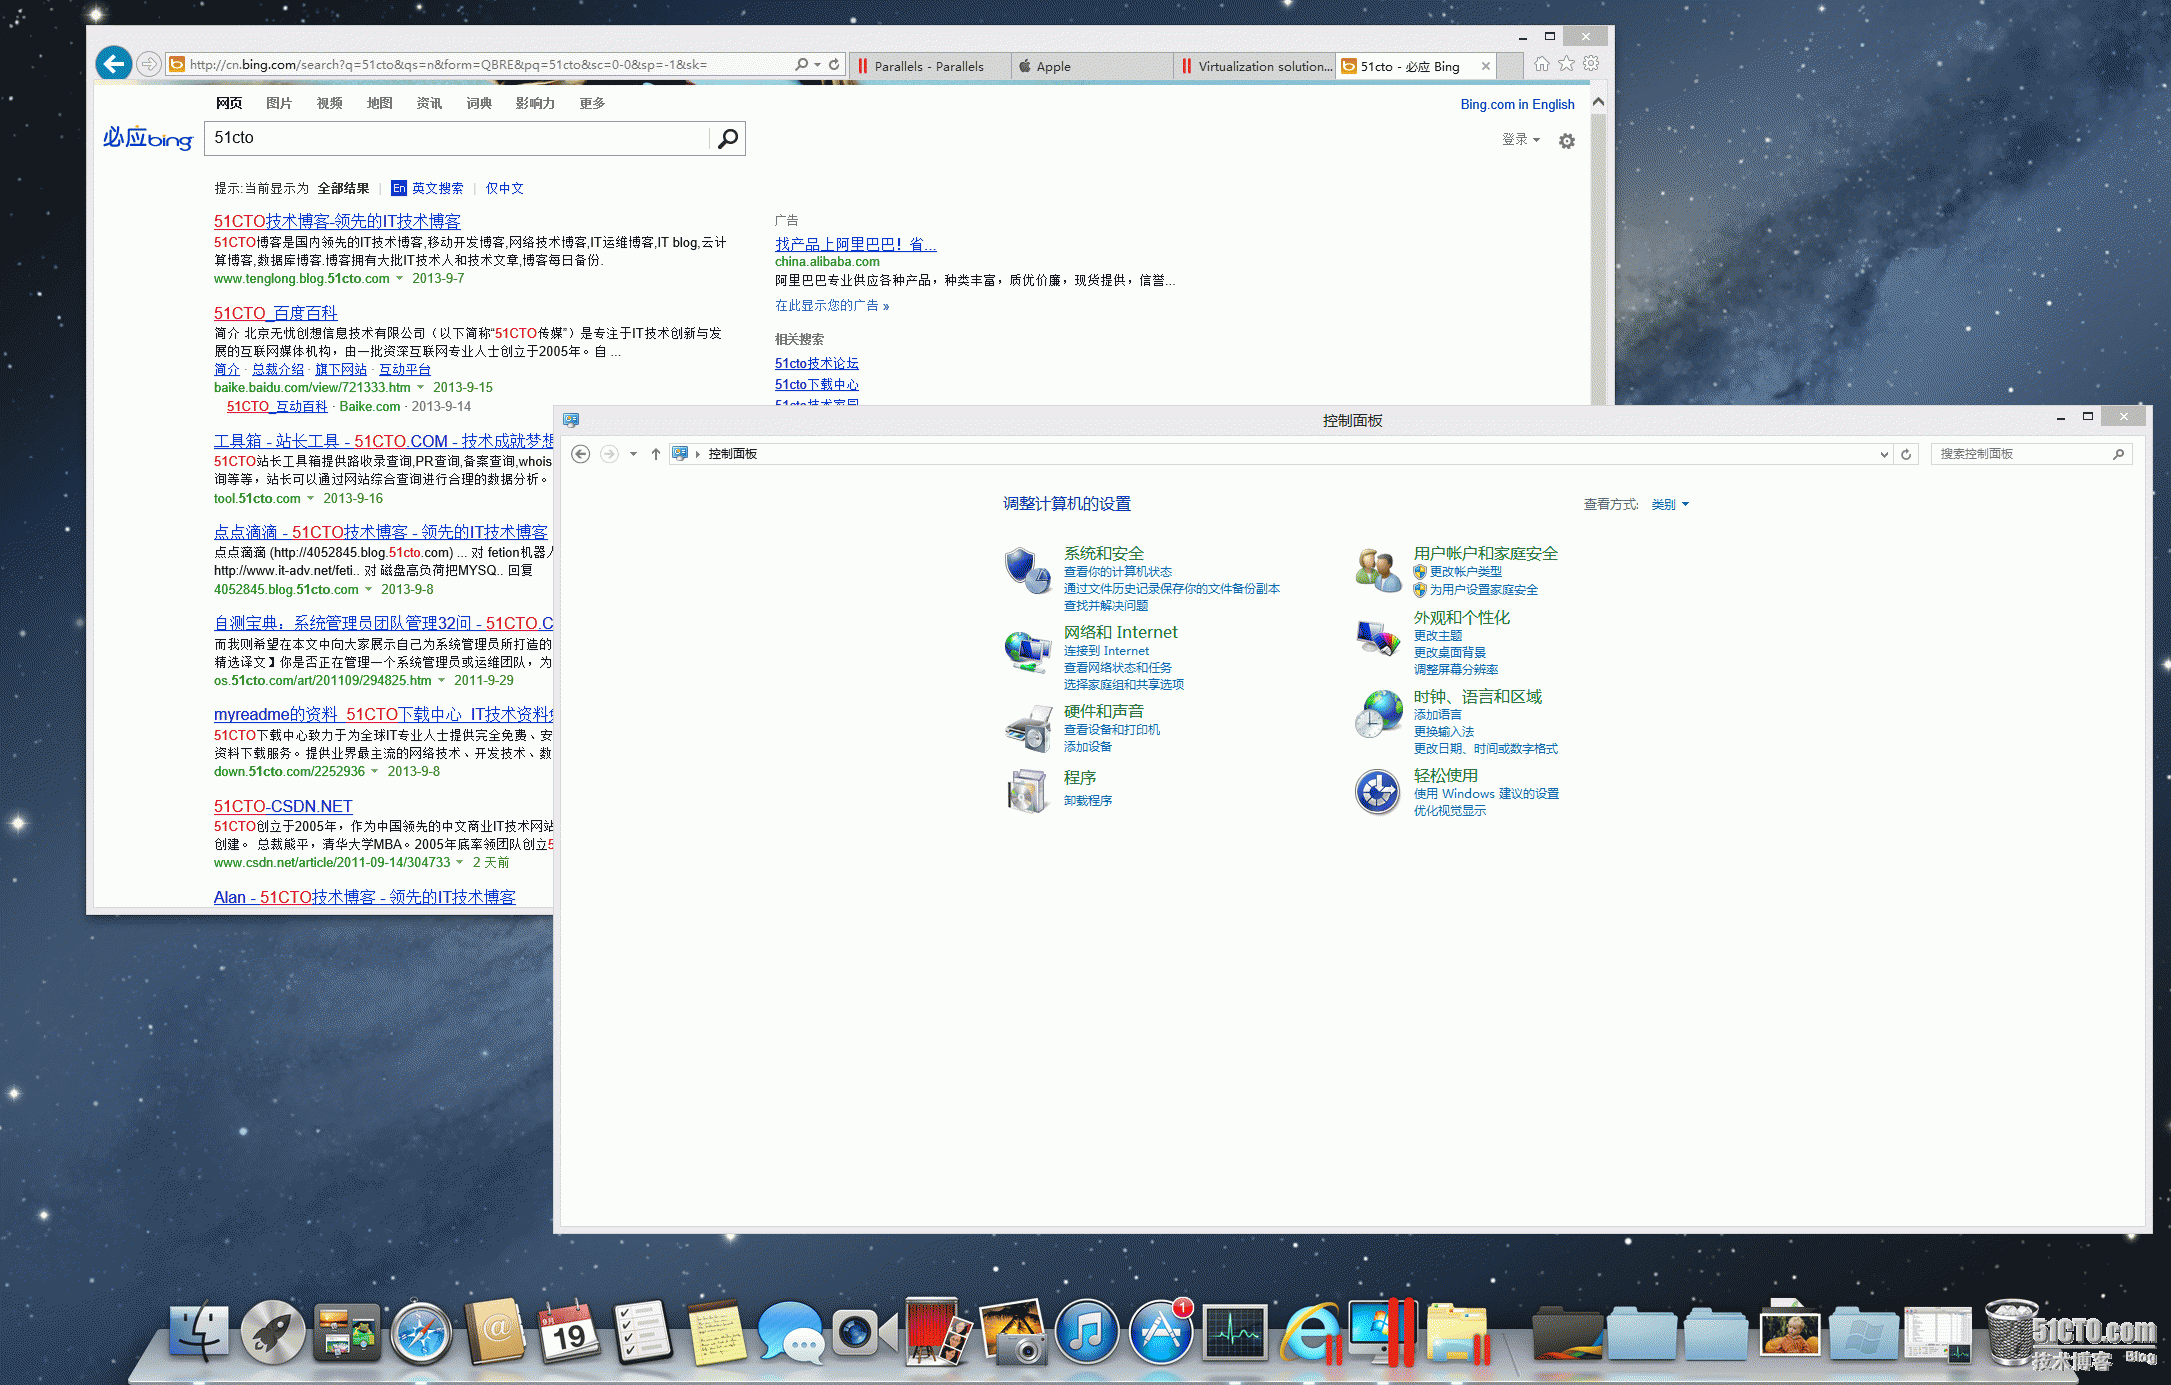Image resolution: width=2171 pixels, height=1385 pixels.
Task: Open the System and Security shield icon
Action: pyautogui.click(x=1027, y=570)
